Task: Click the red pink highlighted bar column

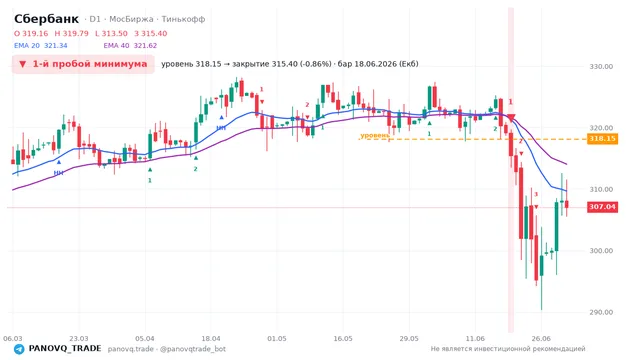Action: pyautogui.click(x=511, y=170)
